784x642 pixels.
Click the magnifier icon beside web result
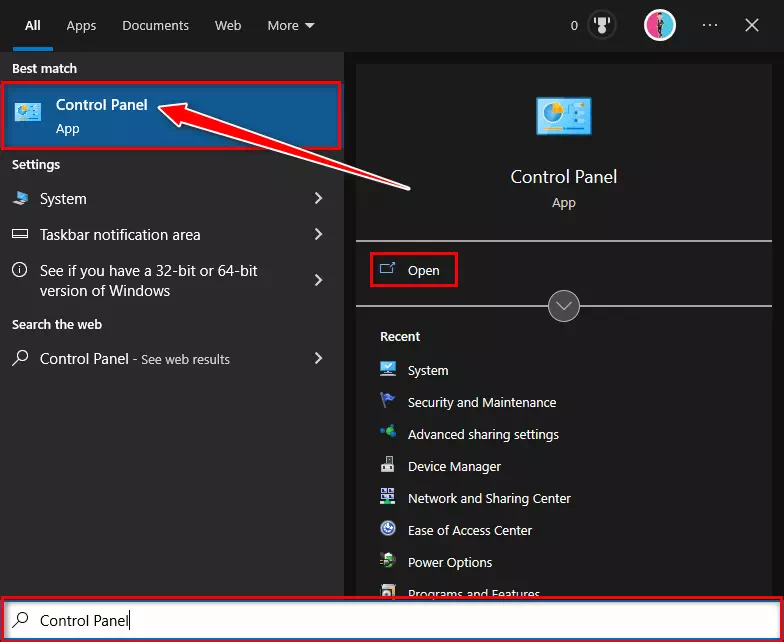pyautogui.click(x=20, y=358)
